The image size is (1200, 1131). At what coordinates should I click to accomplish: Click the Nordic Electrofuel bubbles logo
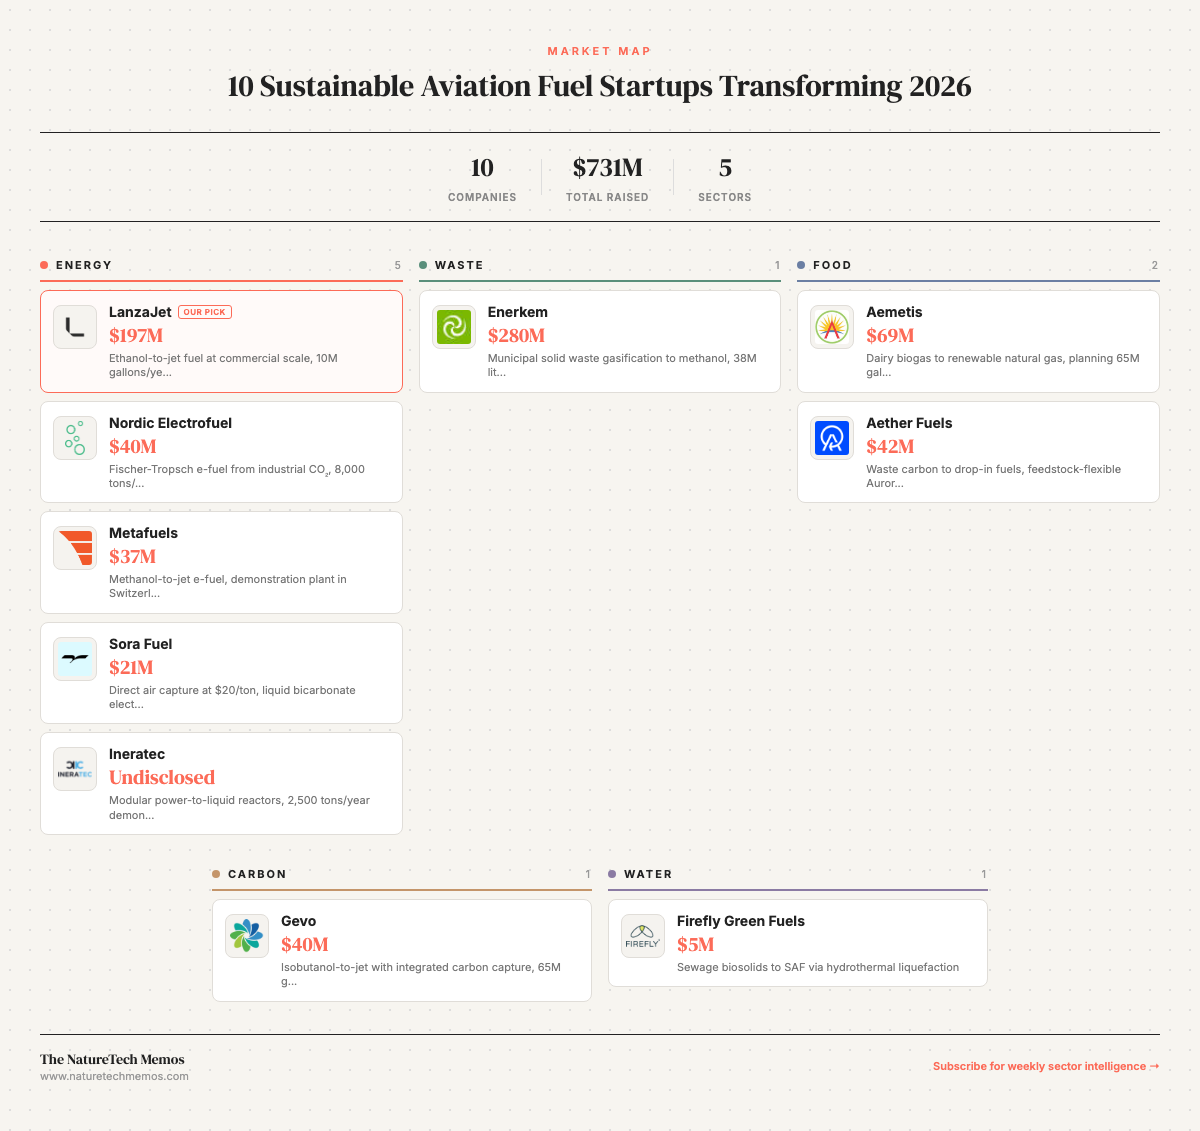click(x=75, y=438)
